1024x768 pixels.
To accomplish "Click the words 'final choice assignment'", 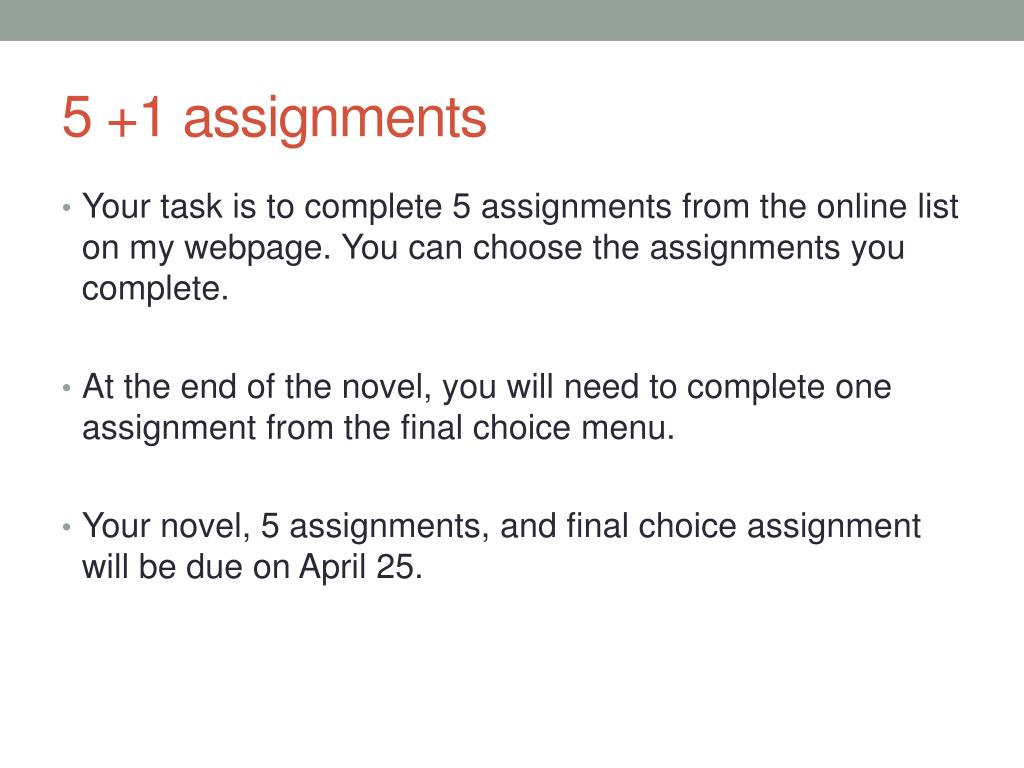I will coord(743,526).
